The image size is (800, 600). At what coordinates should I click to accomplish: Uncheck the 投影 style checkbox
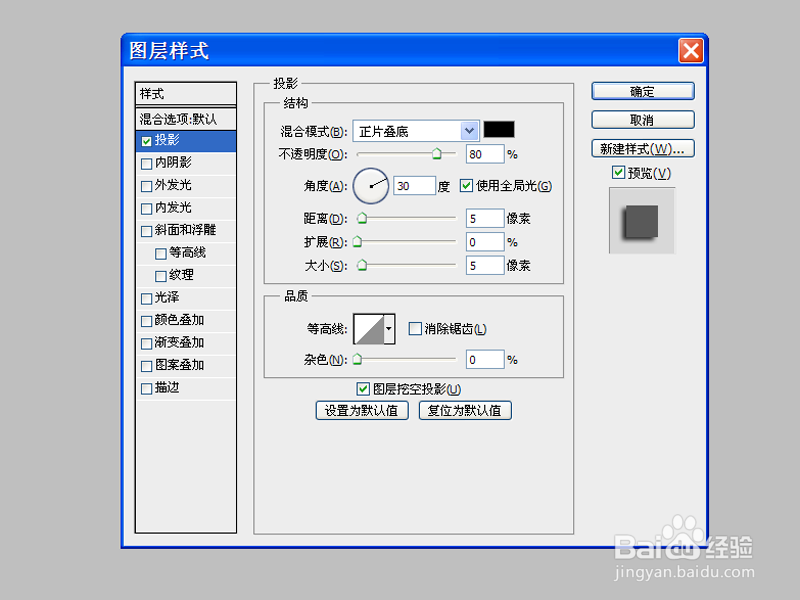point(146,141)
